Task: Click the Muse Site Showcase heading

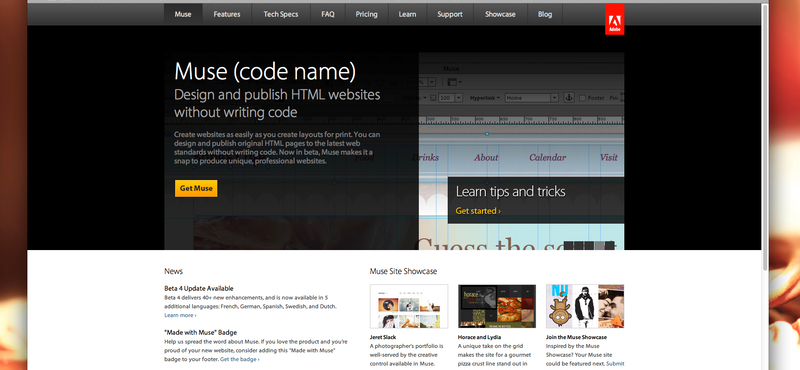Action: [403, 271]
